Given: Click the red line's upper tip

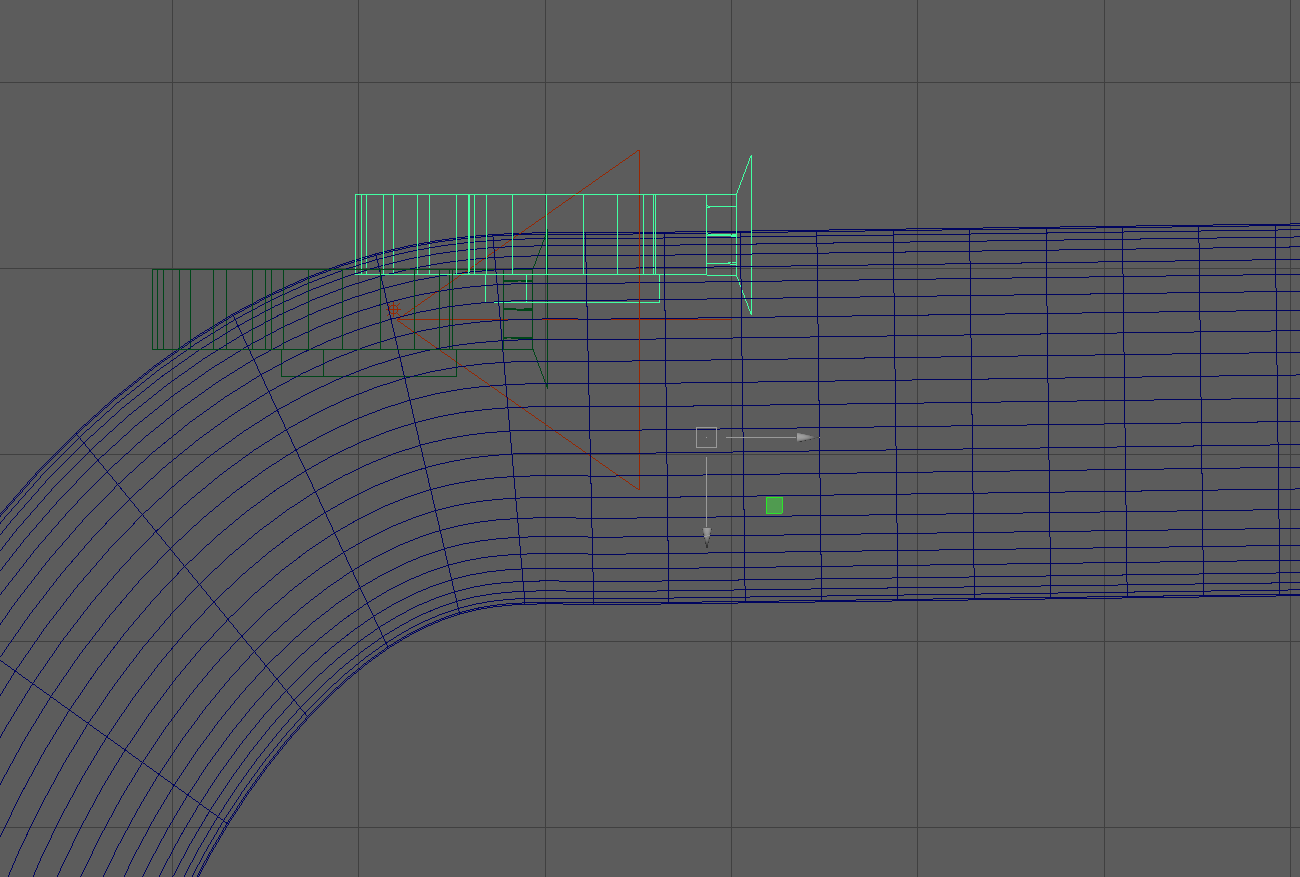Looking at the screenshot, I should pos(637,151).
